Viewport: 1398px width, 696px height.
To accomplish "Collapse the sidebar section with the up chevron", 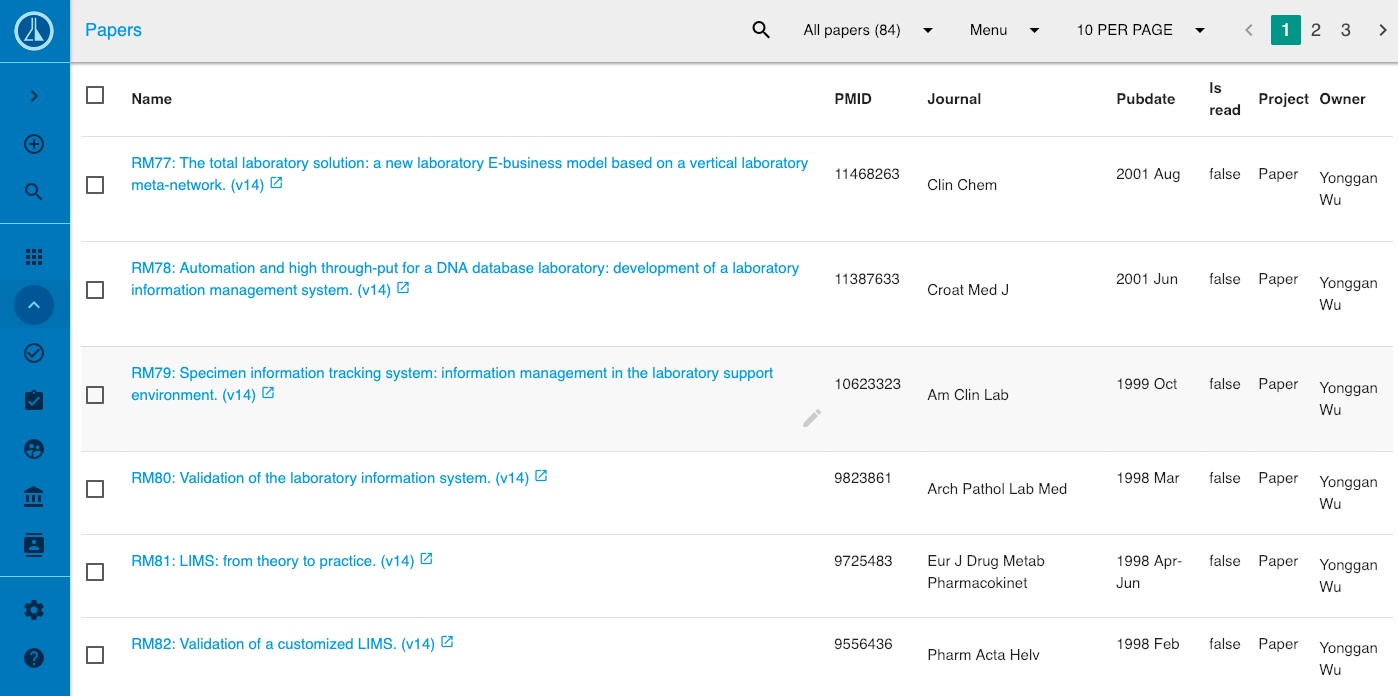I will pyautogui.click(x=34, y=305).
